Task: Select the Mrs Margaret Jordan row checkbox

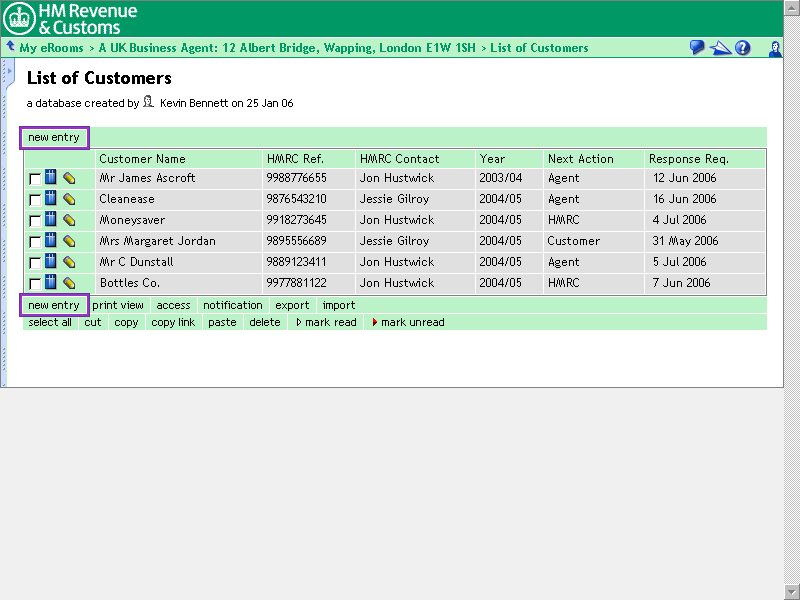Action: click(35, 242)
